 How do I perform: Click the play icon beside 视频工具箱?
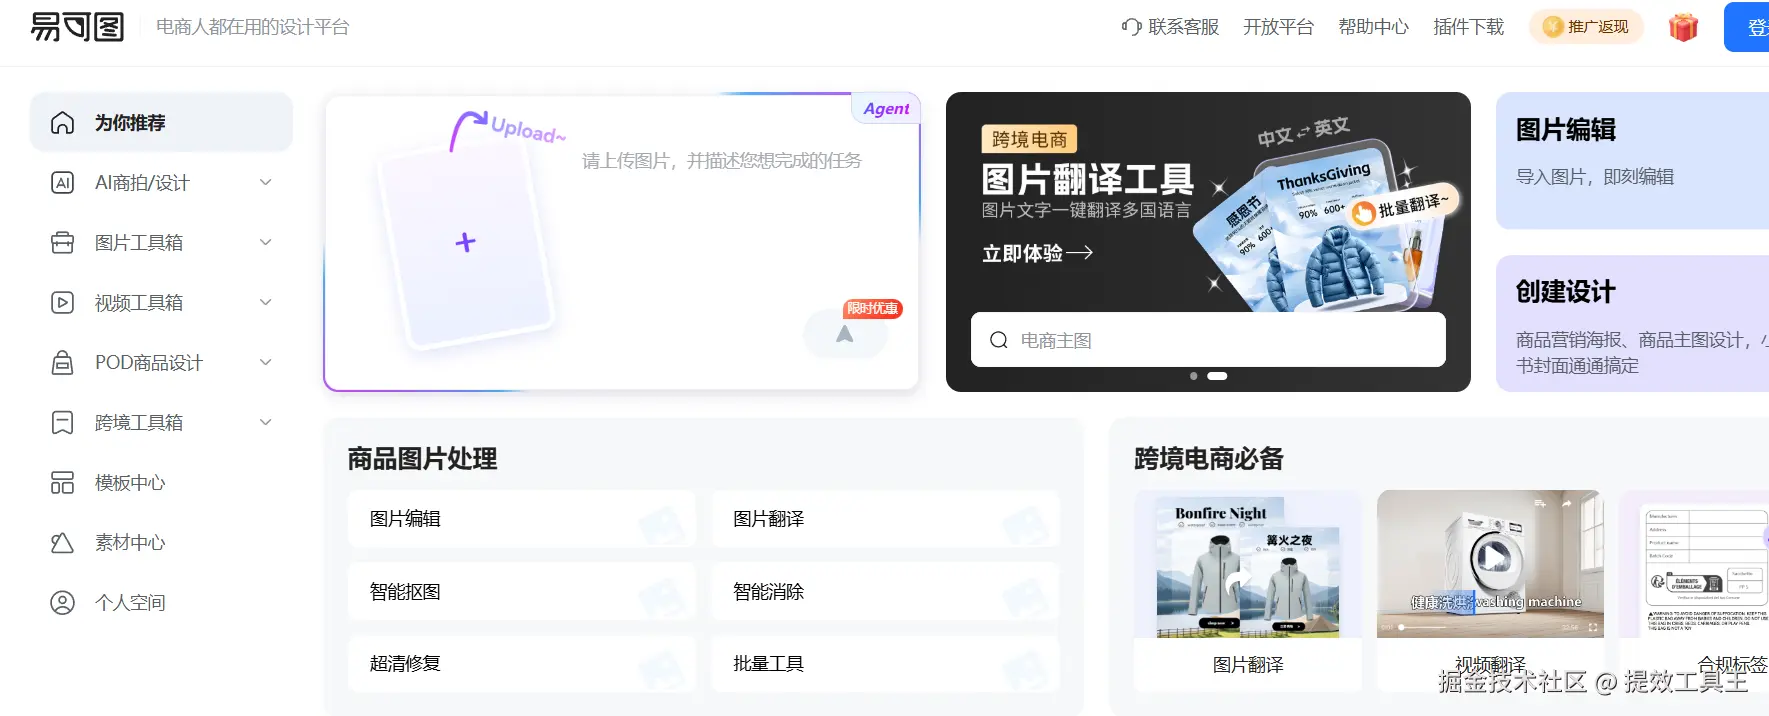(62, 303)
